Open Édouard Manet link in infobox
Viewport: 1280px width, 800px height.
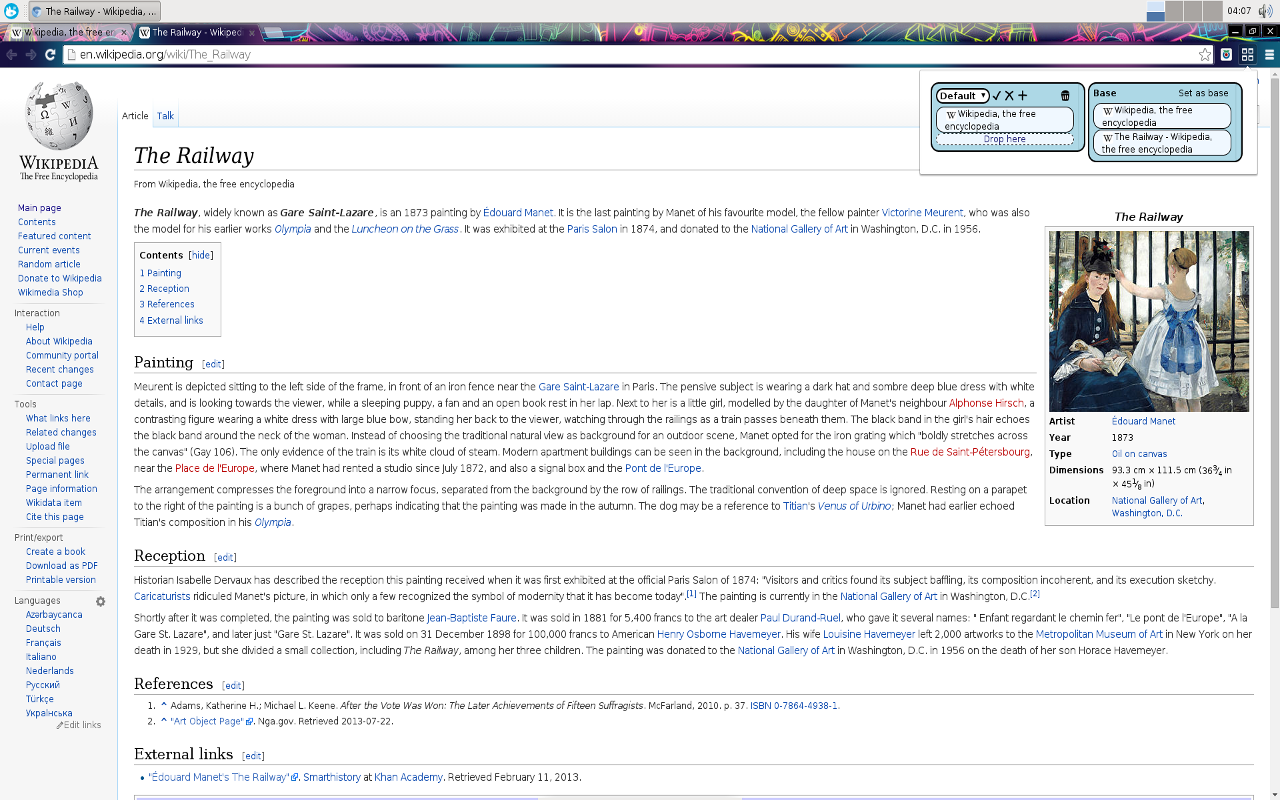1143,421
